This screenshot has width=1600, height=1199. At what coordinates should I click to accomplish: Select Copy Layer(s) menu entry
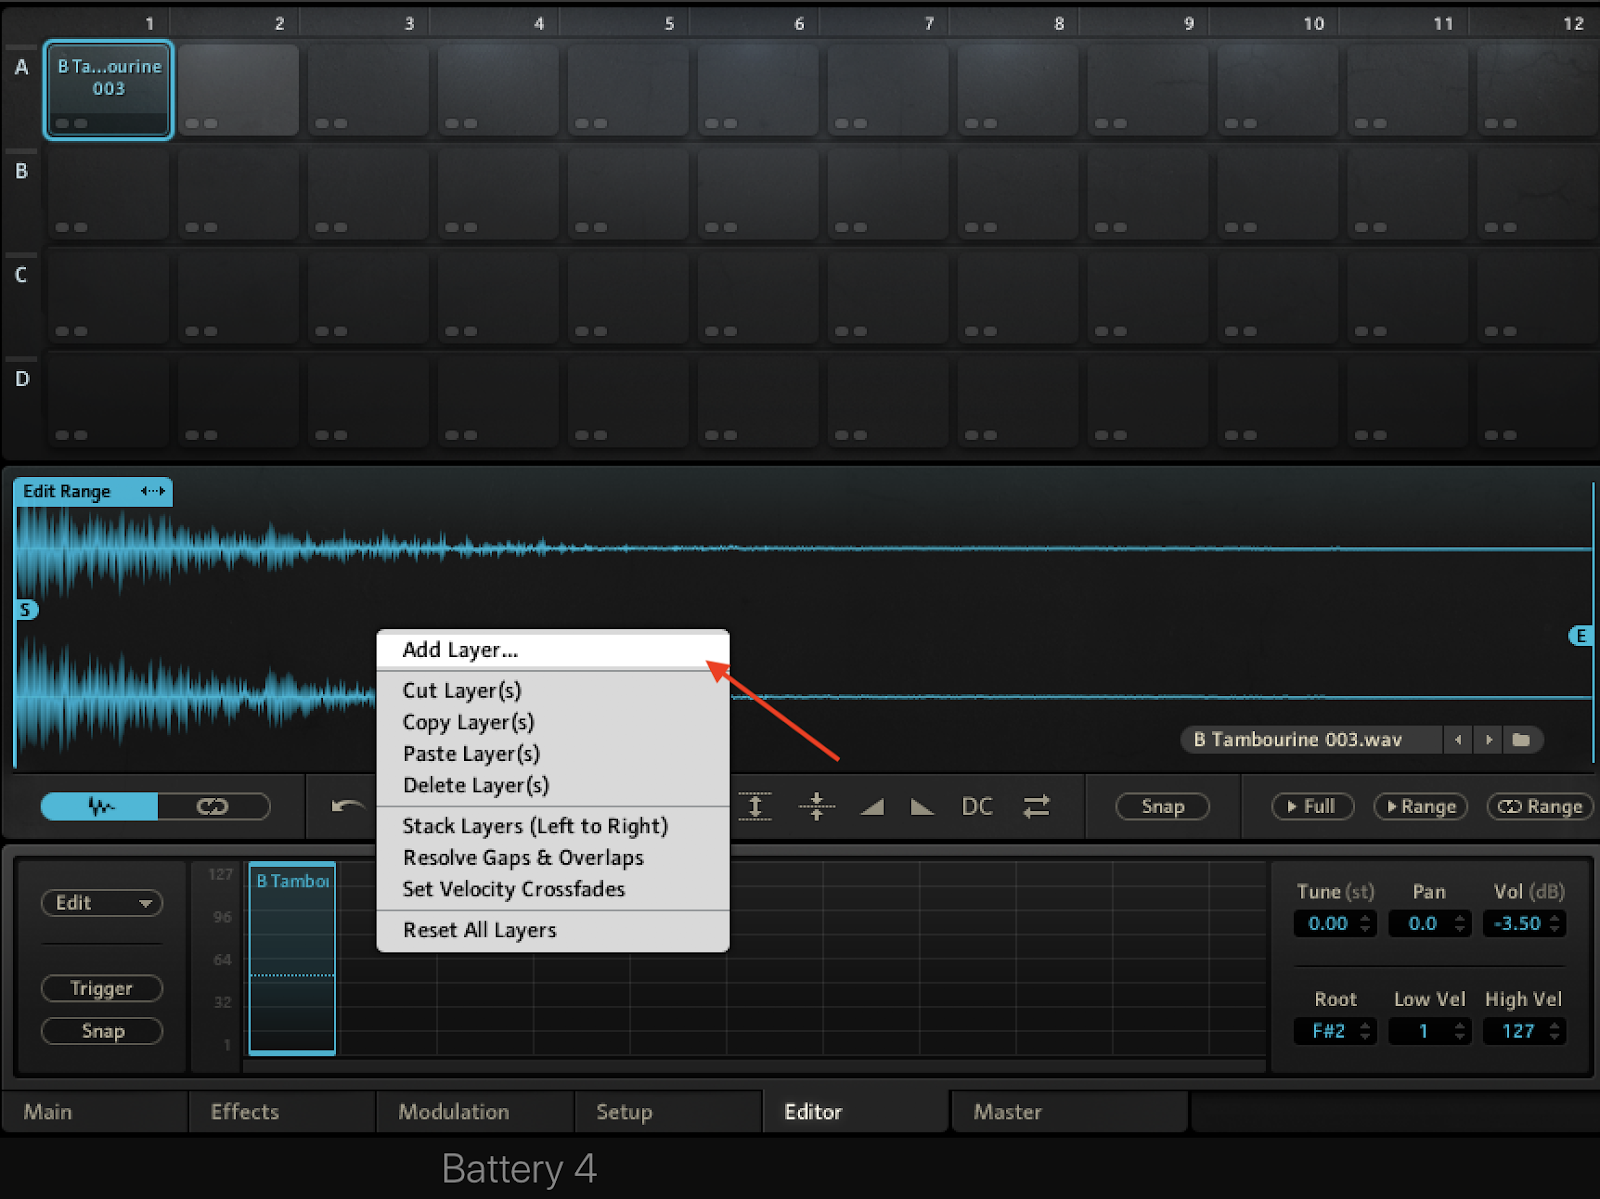(553, 722)
